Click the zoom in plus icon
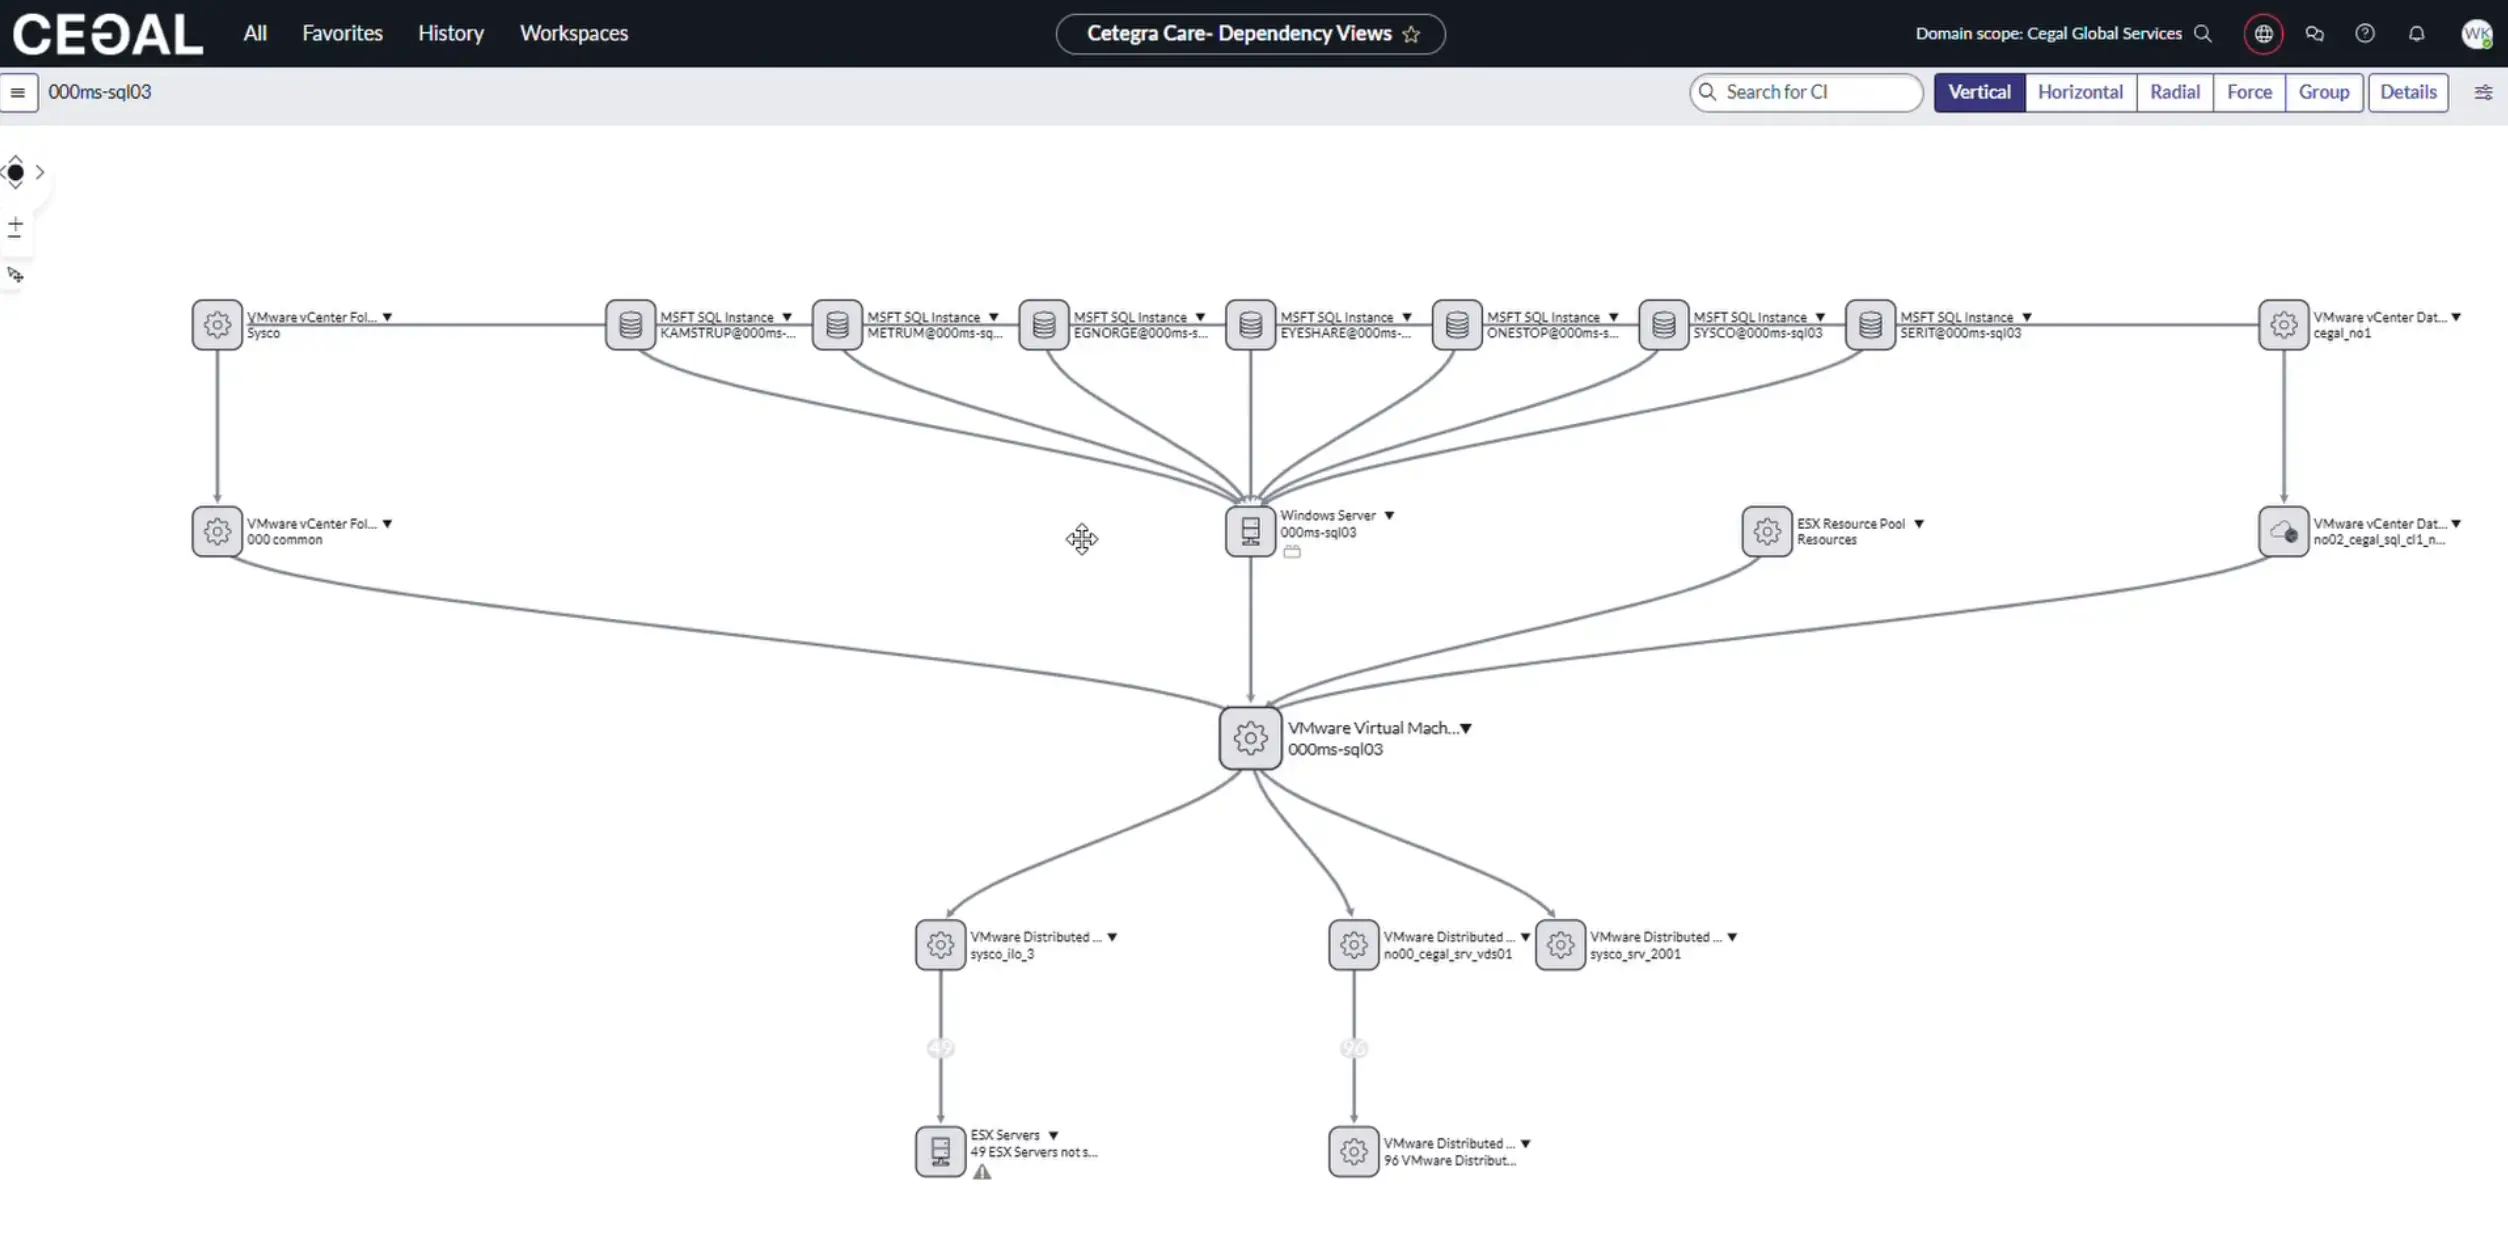This screenshot has height=1248, width=2508. point(15,221)
